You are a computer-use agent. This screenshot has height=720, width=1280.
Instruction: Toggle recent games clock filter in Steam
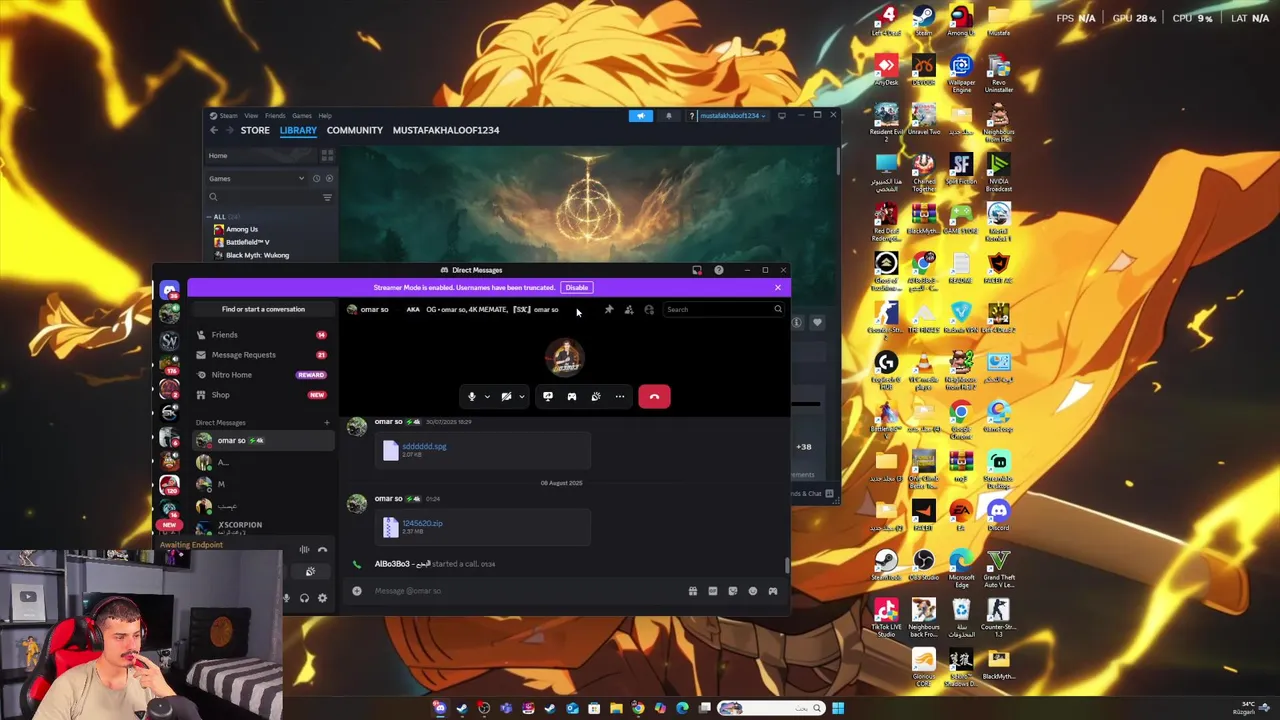316,179
